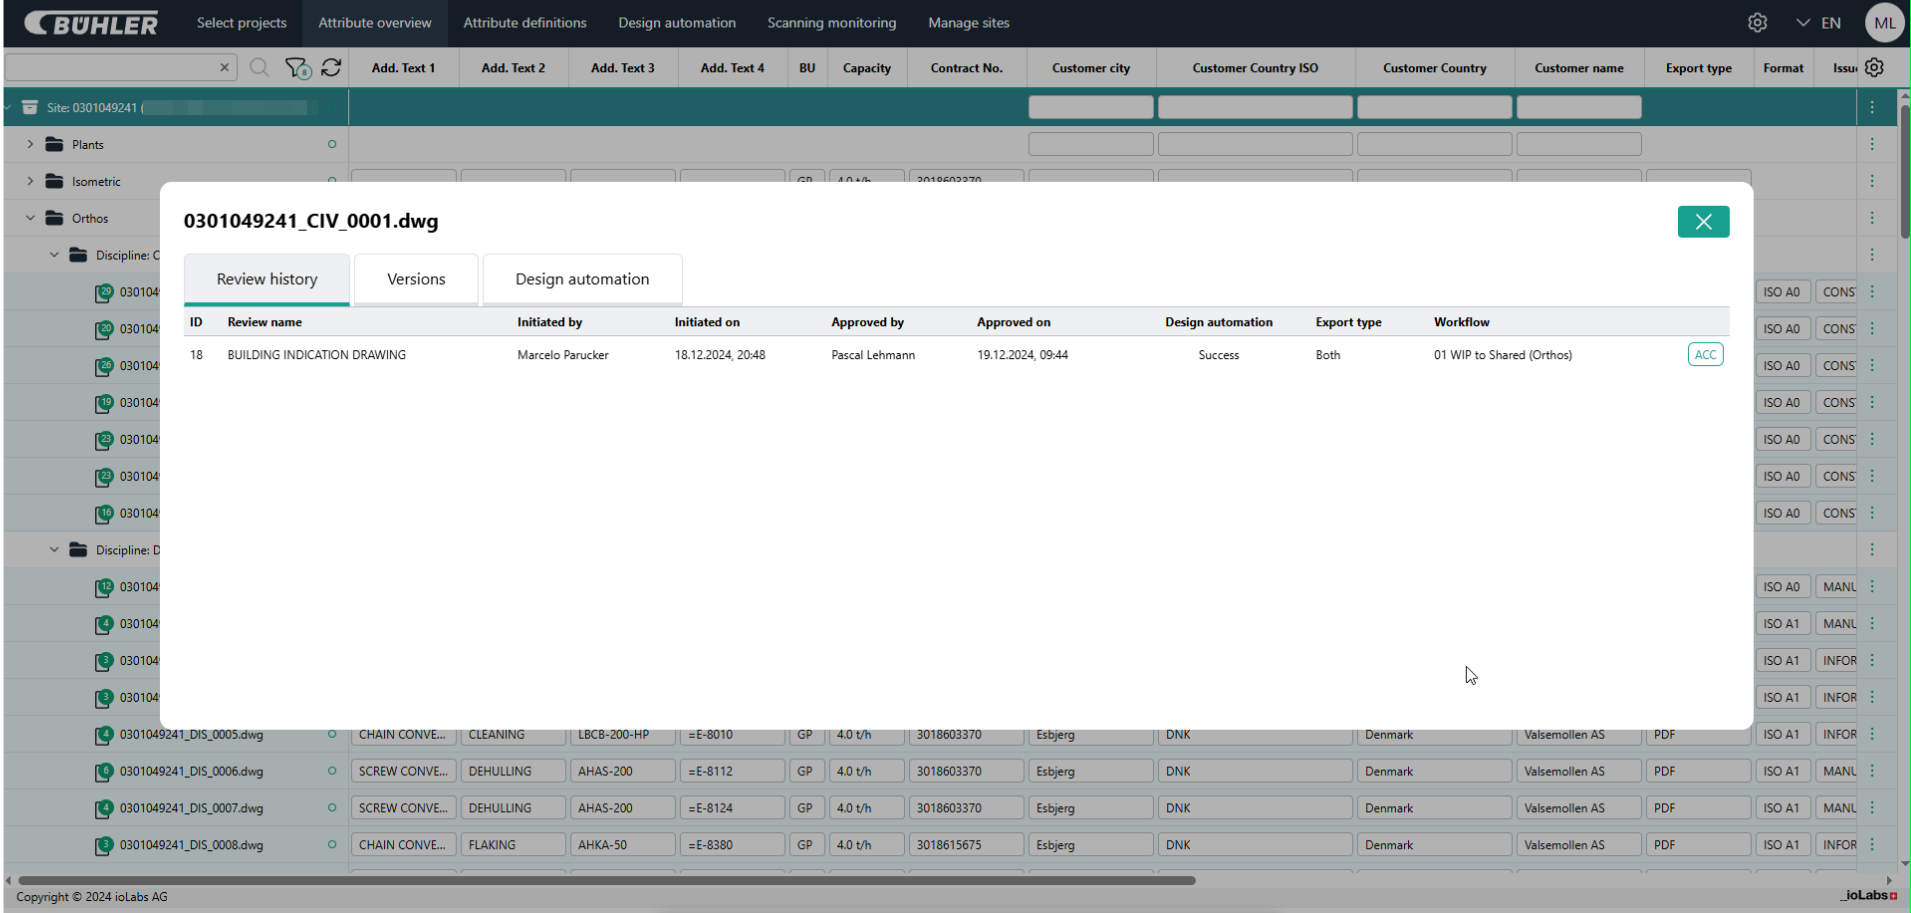This screenshot has width=1911, height=913.
Task: Open three-dot menu for Site row
Action: click(x=1872, y=107)
